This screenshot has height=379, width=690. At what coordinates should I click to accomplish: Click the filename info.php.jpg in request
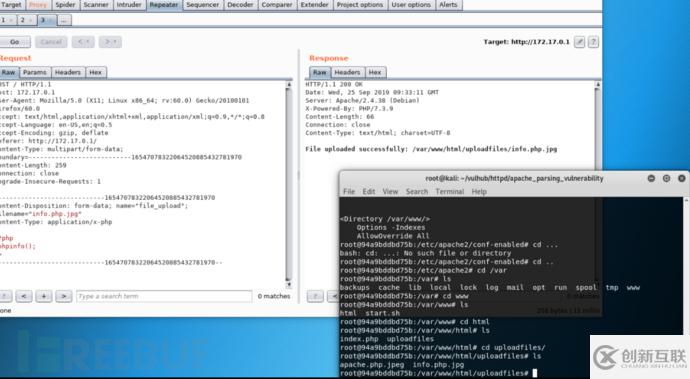(x=55, y=214)
